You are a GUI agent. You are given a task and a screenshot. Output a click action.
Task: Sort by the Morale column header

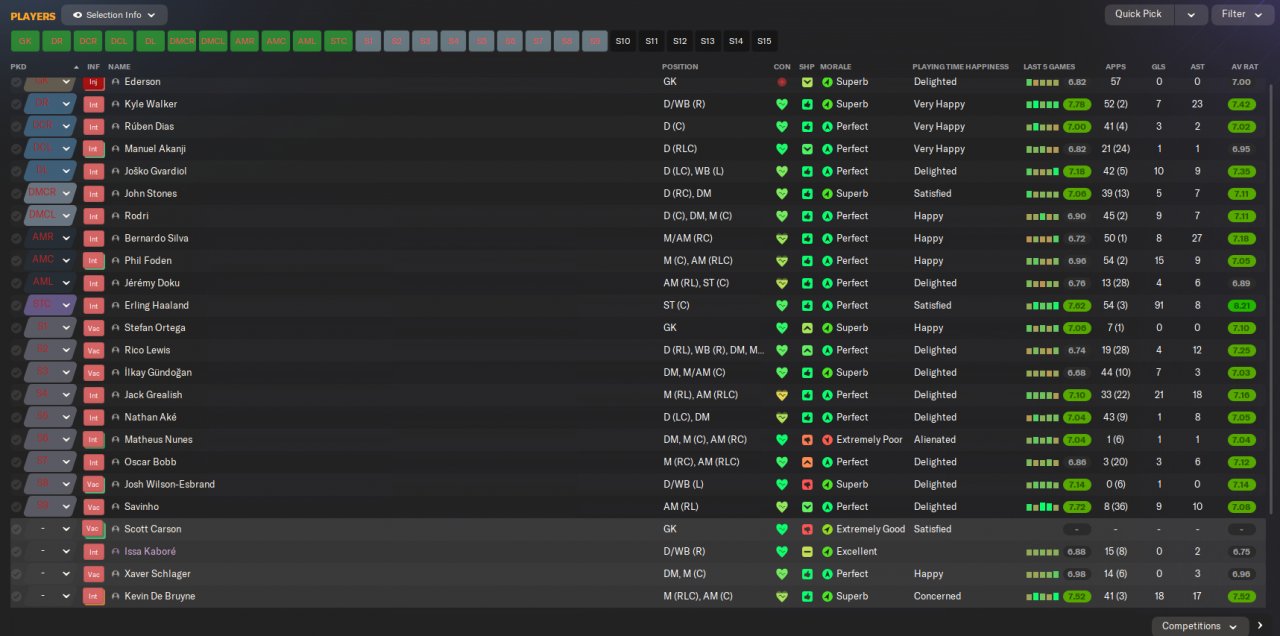click(836, 67)
